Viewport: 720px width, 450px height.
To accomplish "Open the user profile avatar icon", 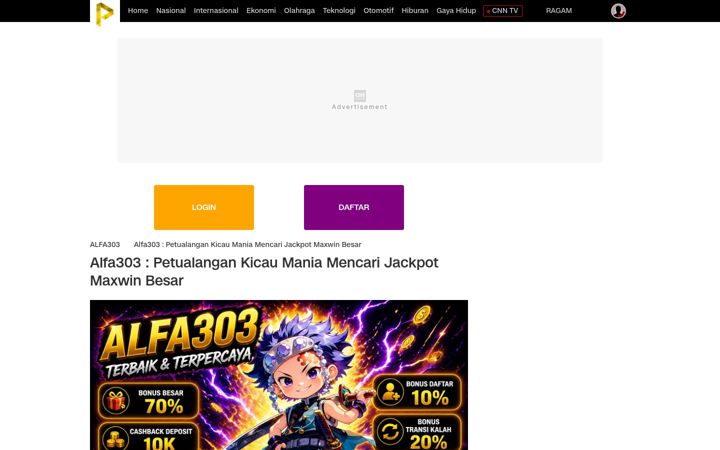I will pos(618,11).
